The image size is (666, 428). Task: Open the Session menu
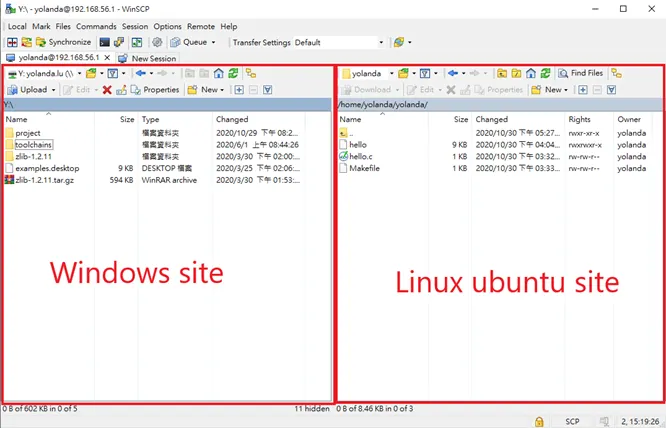tap(135, 26)
